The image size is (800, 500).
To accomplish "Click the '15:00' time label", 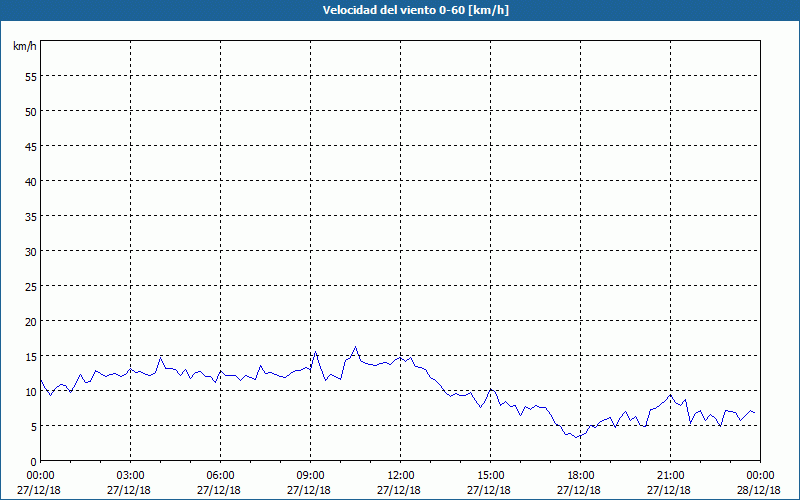I will pyautogui.click(x=490, y=476).
